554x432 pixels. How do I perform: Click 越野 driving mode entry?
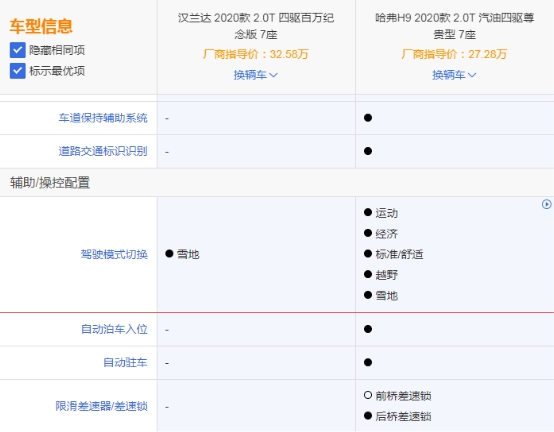387,275
